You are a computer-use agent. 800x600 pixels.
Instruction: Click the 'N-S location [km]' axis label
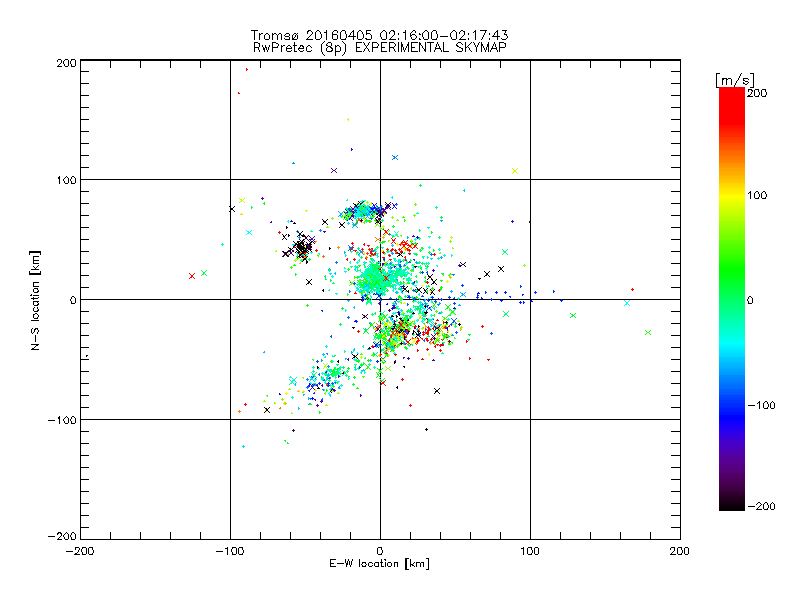tap(35, 301)
